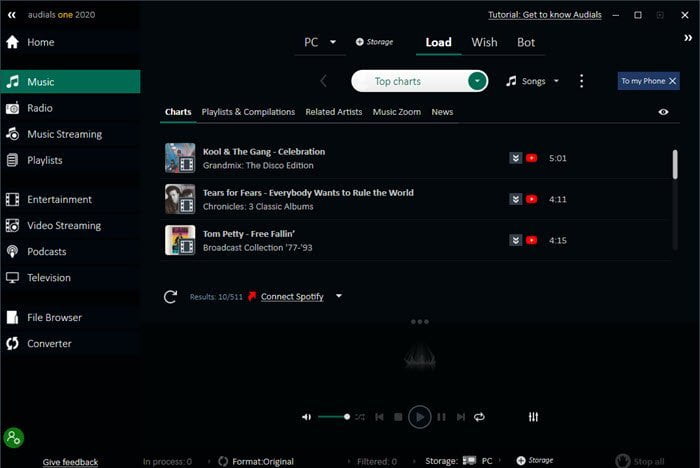Viewport: 700px width, 468px height.
Task: Open the News tab
Action: 442,112
